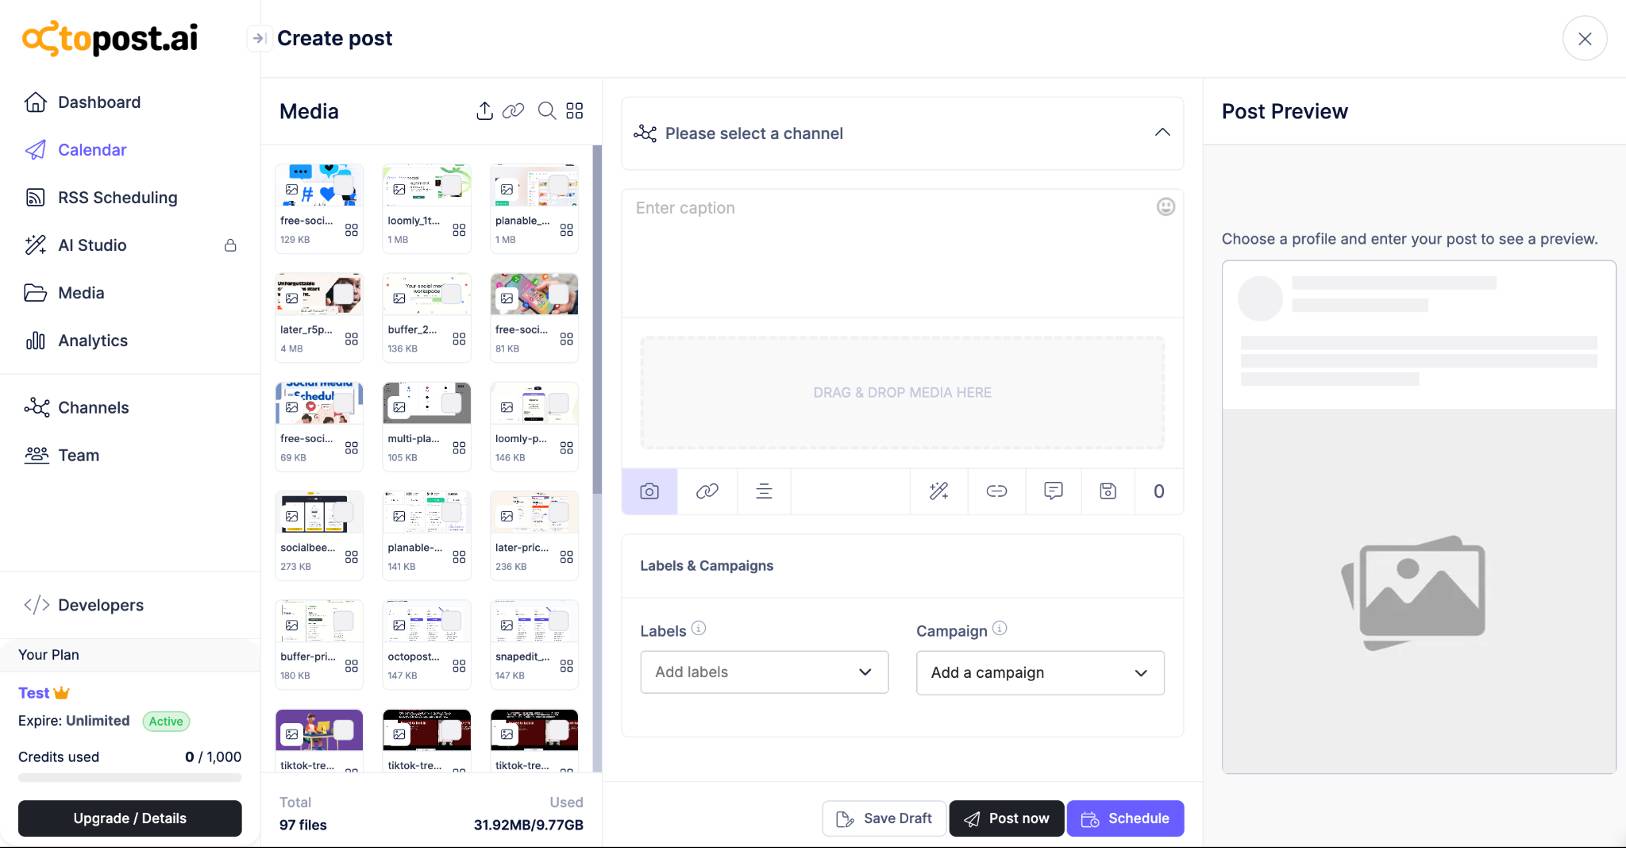The image size is (1626, 848).
Task: Switch media grid view in Media header
Action: pos(575,111)
